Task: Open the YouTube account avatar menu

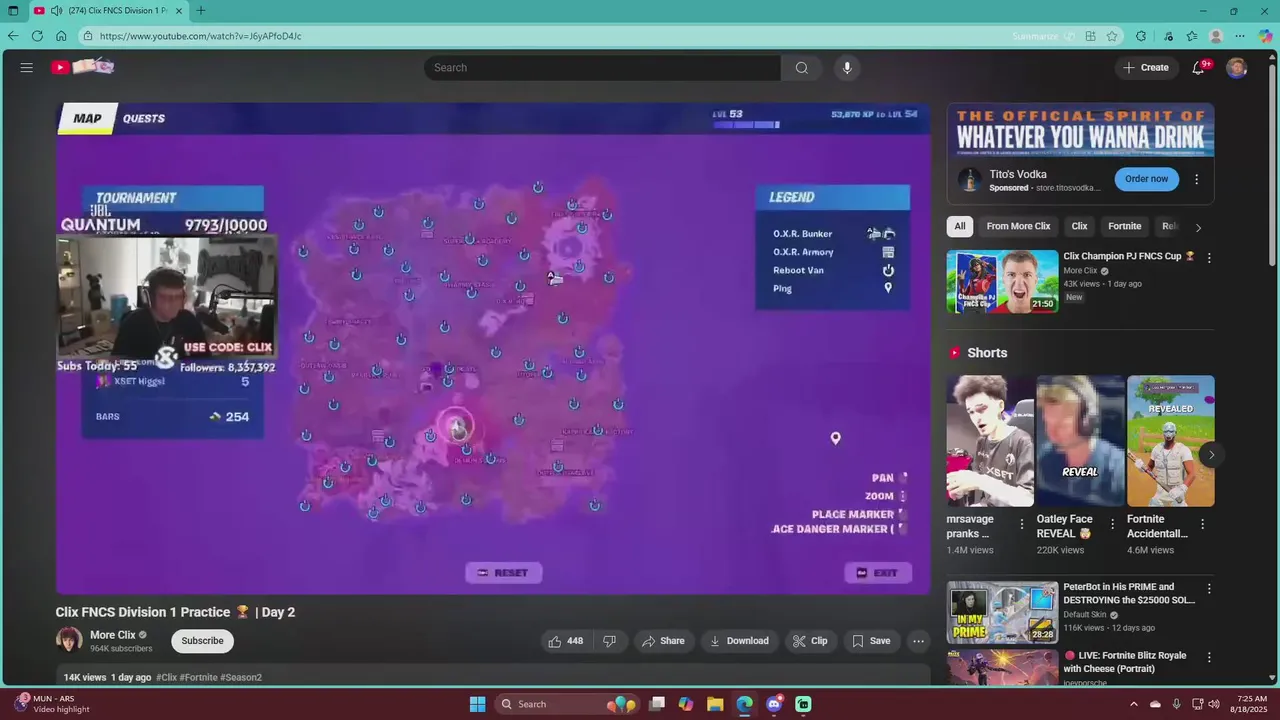Action: click(x=1237, y=67)
